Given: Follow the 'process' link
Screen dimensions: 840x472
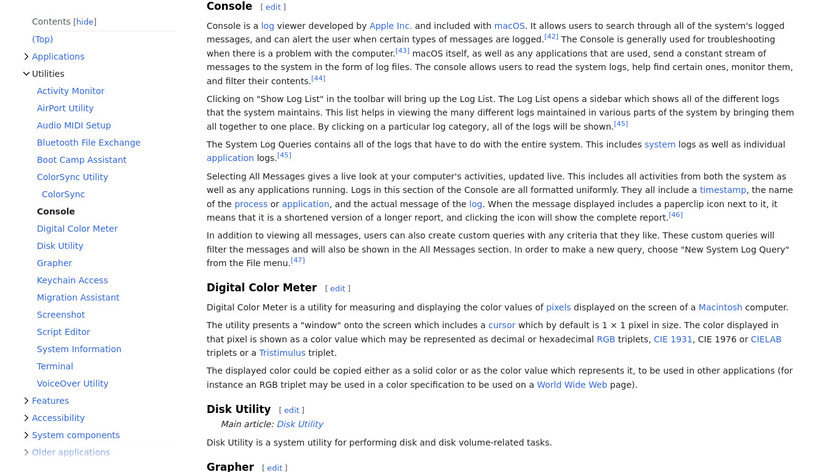Looking at the screenshot, I should (251, 204).
